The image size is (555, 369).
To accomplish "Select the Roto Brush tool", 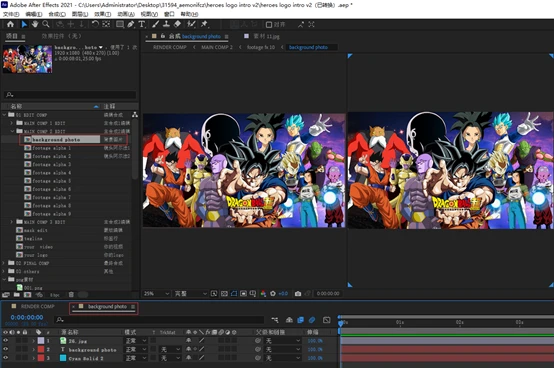I will pos(191,24).
